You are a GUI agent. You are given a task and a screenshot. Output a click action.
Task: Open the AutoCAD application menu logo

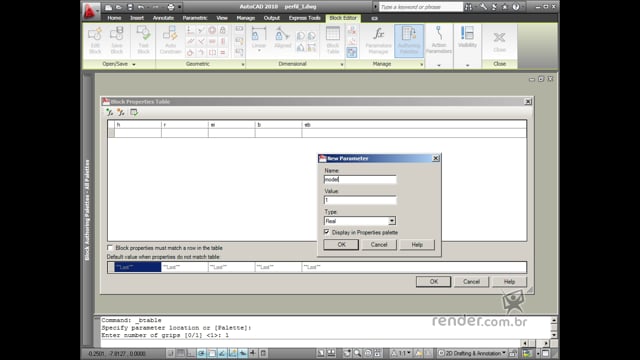90,11
